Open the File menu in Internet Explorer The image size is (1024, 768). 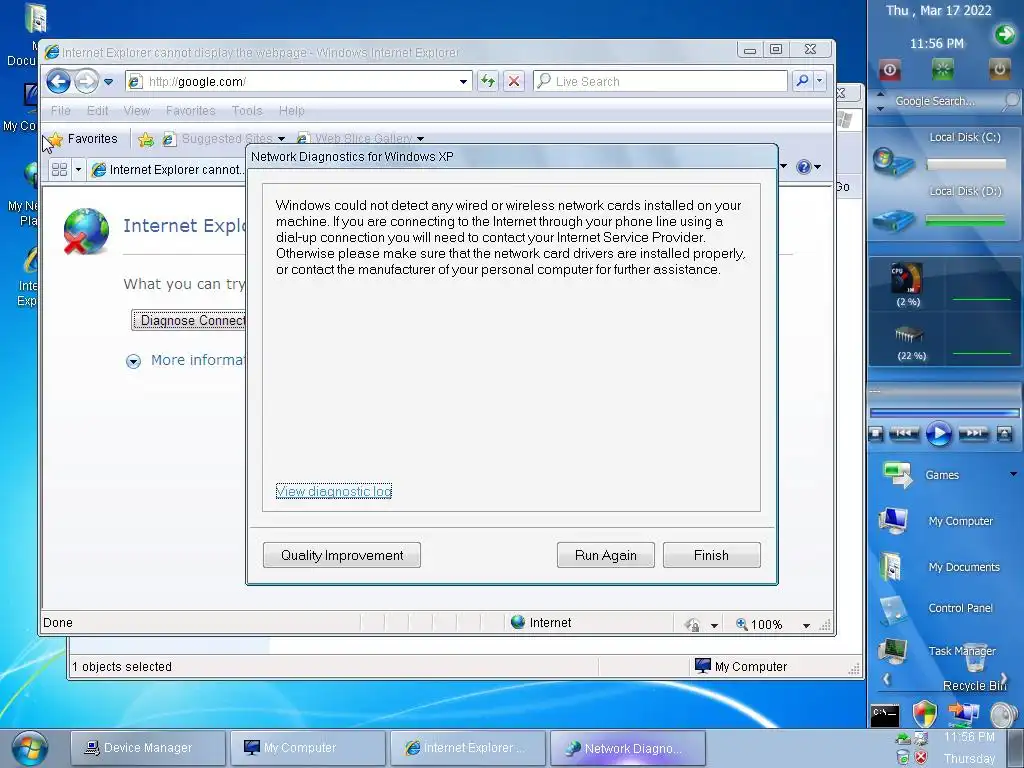[61, 110]
